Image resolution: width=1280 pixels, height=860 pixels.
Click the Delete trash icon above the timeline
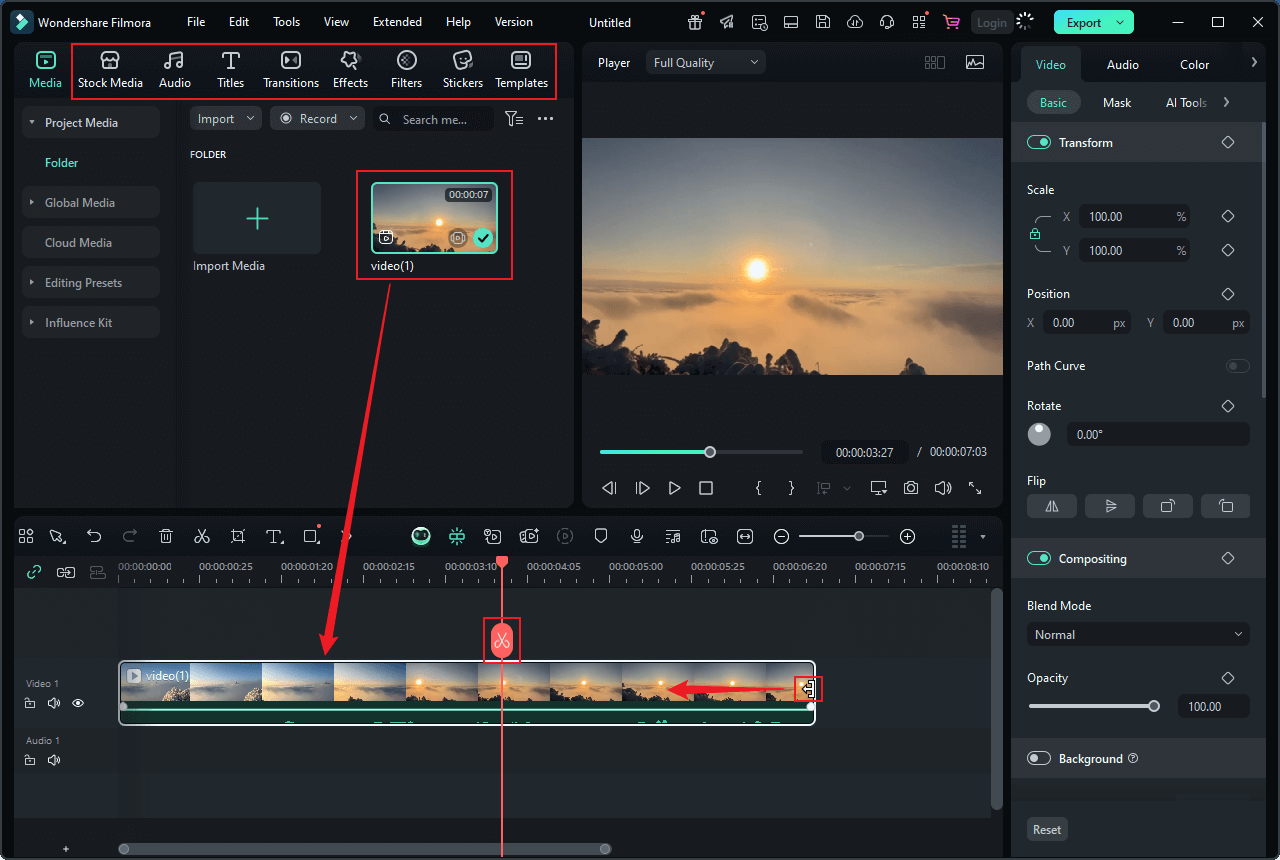166,536
